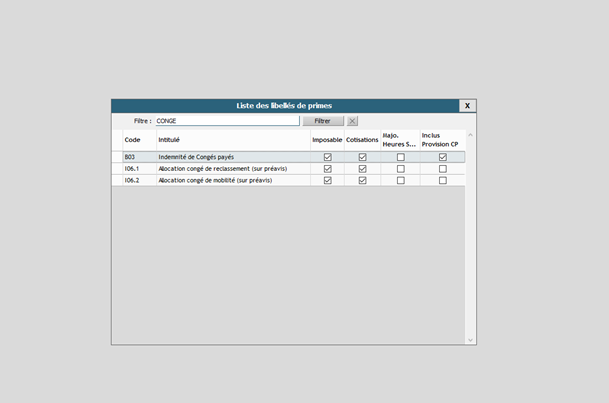This screenshot has height=403, width=609.
Task: Clear the filter with the X icon
Action: (352, 121)
